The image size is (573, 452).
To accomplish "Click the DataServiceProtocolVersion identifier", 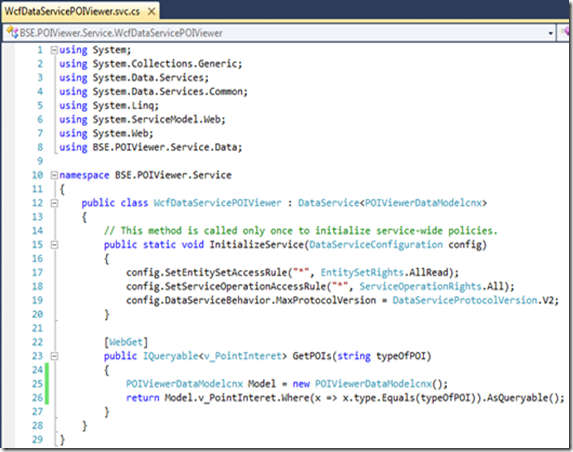I will 465,300.
